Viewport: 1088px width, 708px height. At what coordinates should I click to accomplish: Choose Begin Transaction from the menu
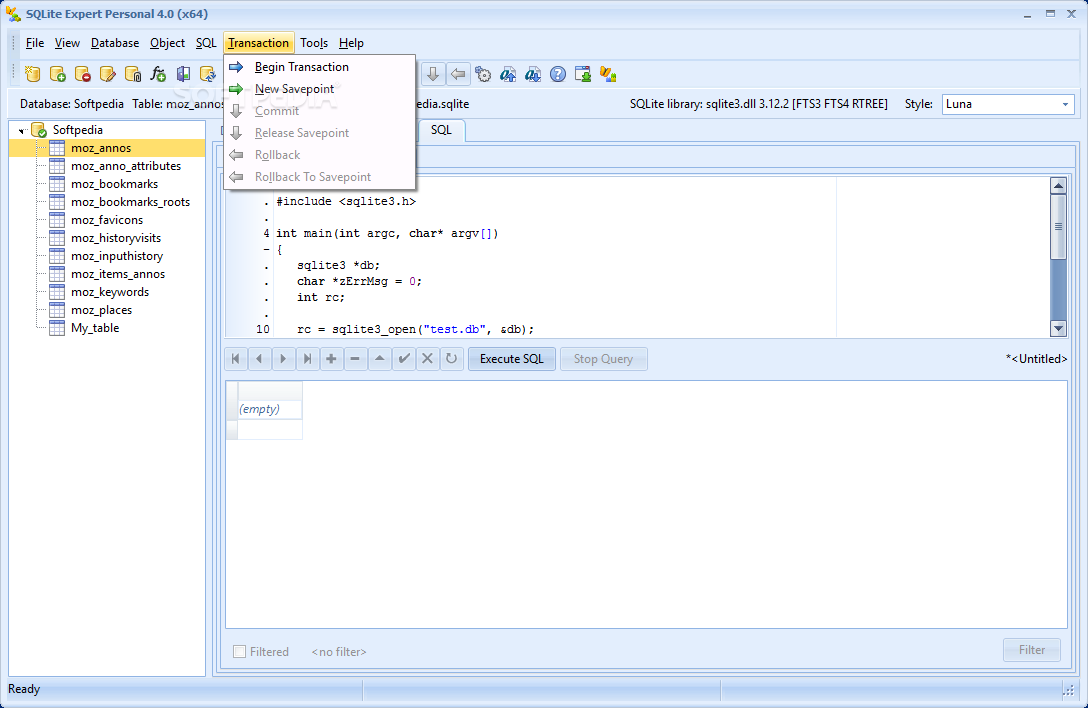coord(319,67)
